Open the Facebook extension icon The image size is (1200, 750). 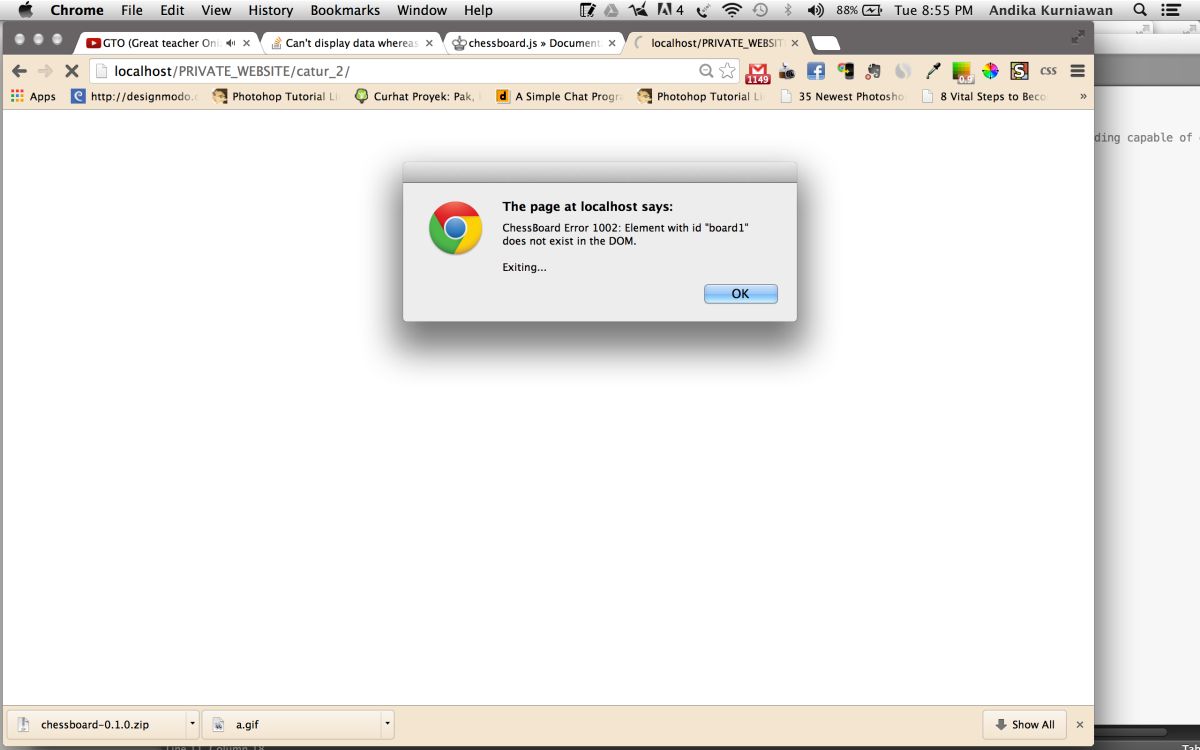click(816, 71)
